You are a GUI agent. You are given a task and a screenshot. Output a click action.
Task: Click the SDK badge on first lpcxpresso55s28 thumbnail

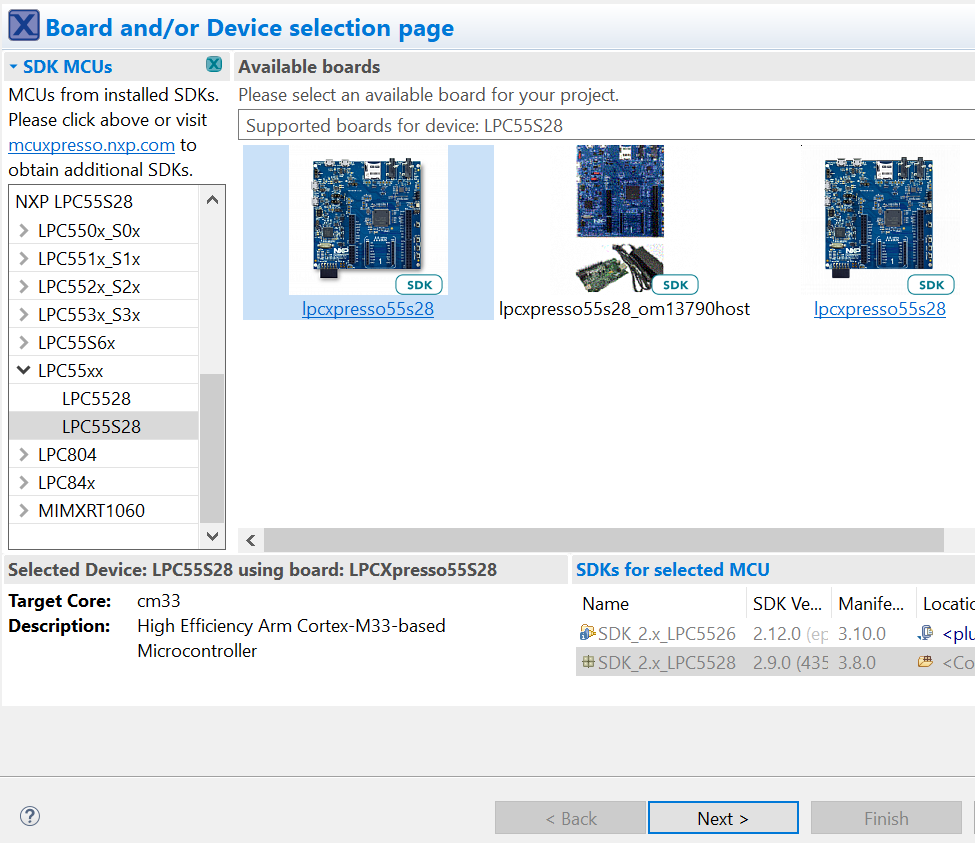tap(419, 284)
